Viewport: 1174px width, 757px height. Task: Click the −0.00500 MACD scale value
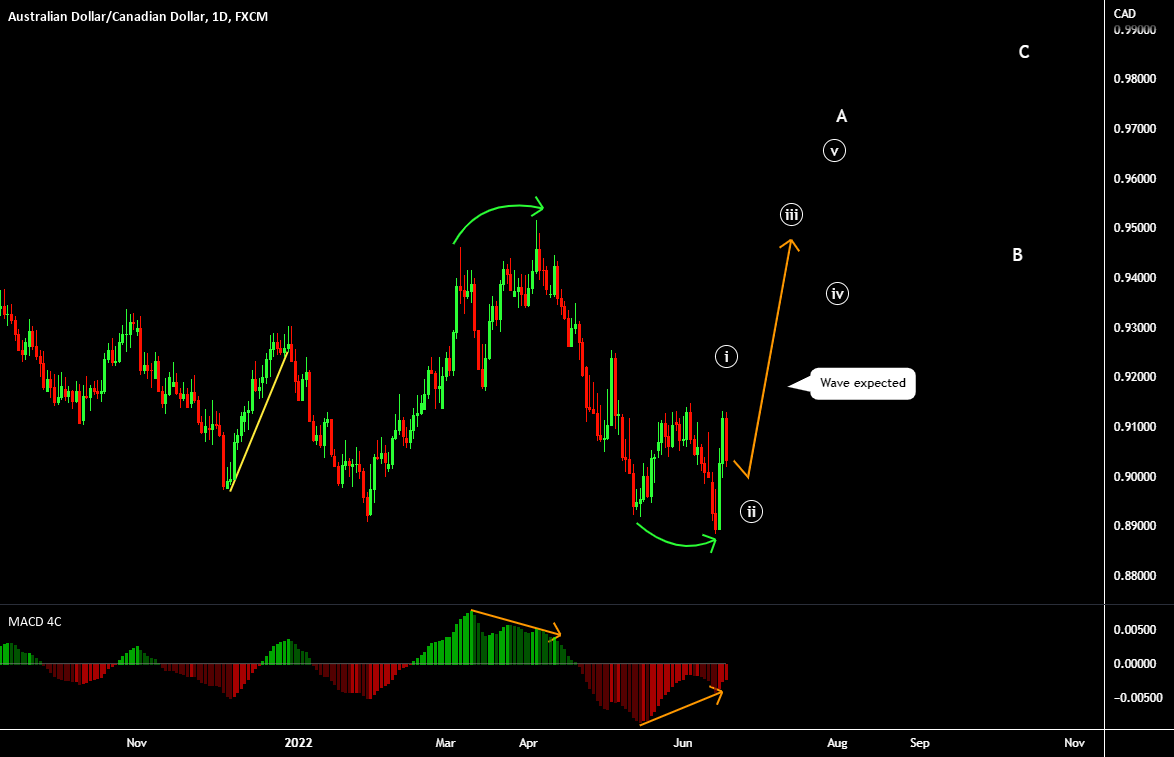click(1137, 698)
